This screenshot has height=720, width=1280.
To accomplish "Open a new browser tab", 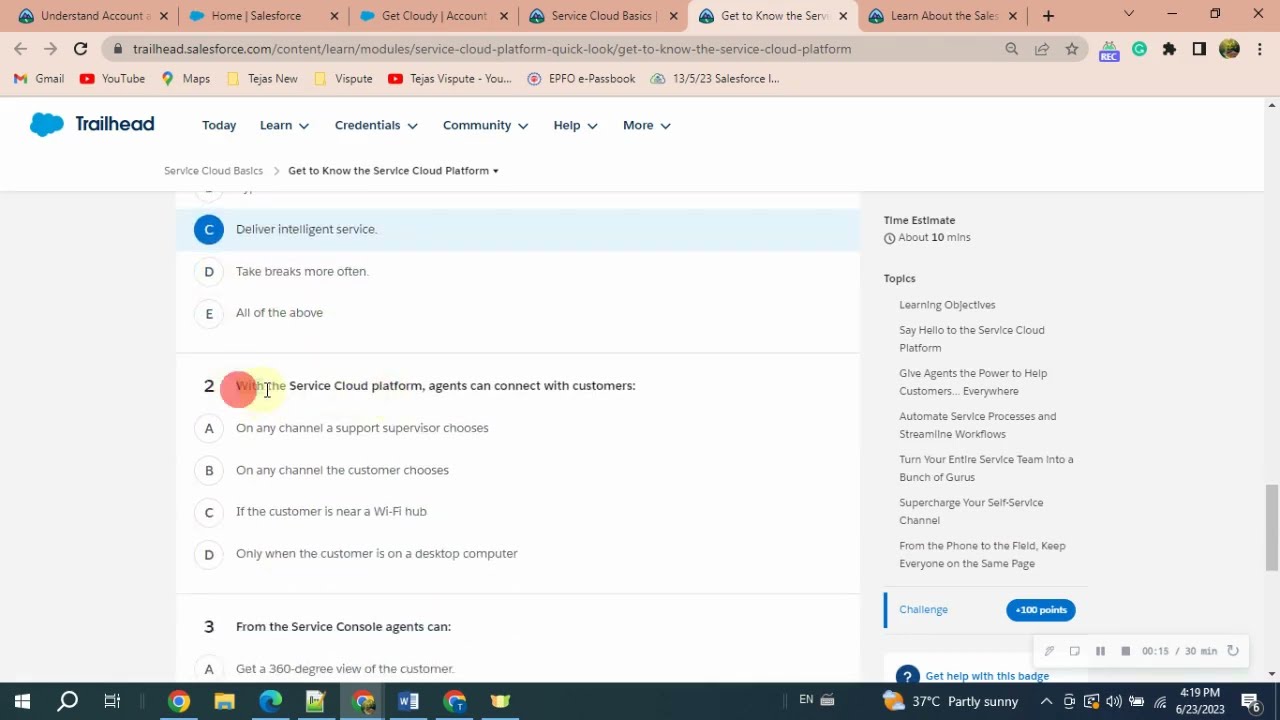I will click(x=1048, y=16).
